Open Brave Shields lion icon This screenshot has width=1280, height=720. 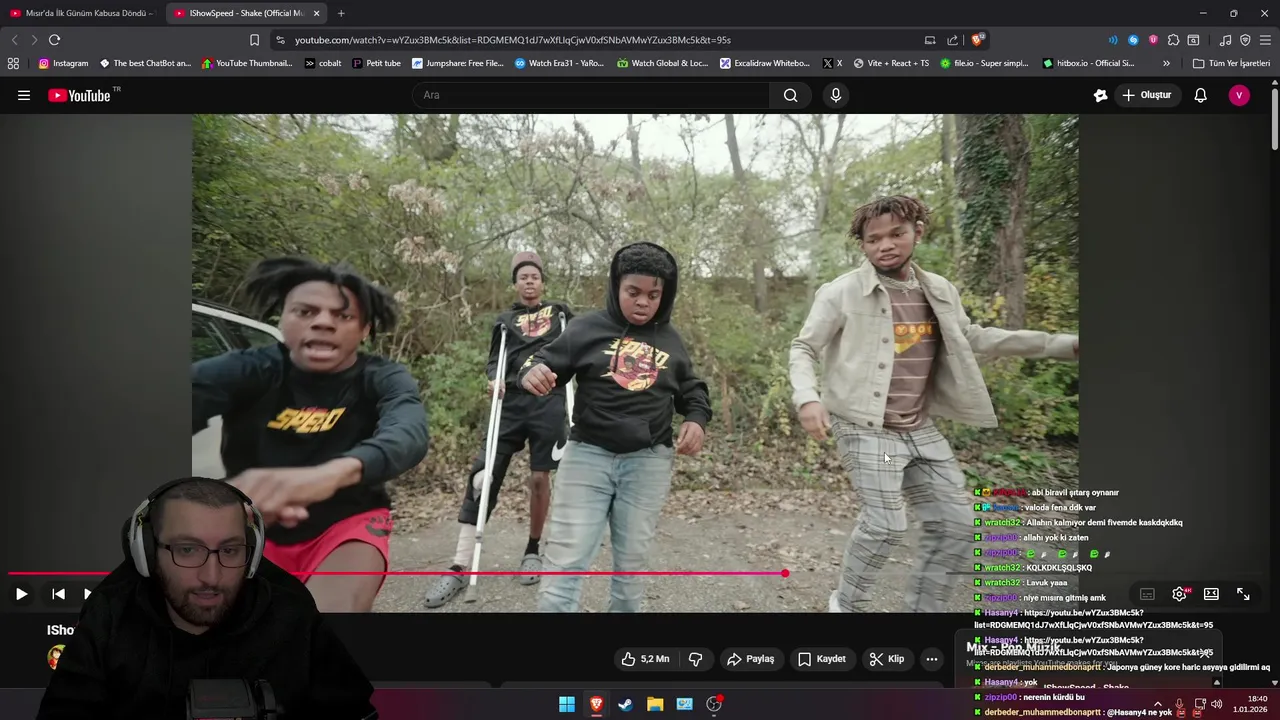click(x=977, y=40)
